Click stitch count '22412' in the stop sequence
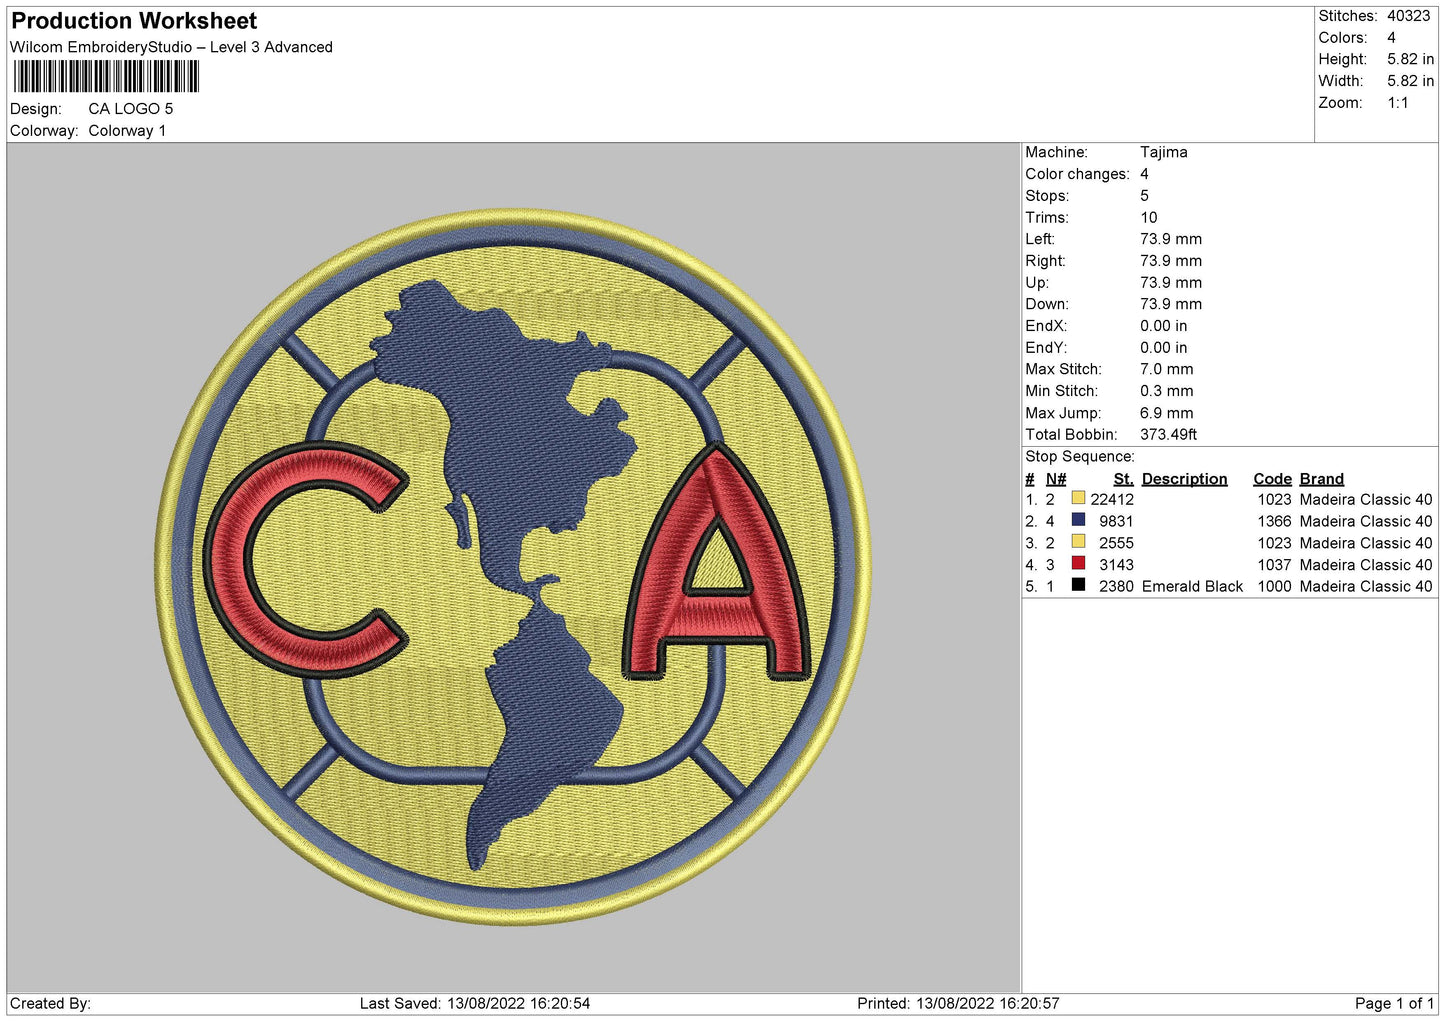Viewport: 1445px width, 1021px height. point(1112,500)
